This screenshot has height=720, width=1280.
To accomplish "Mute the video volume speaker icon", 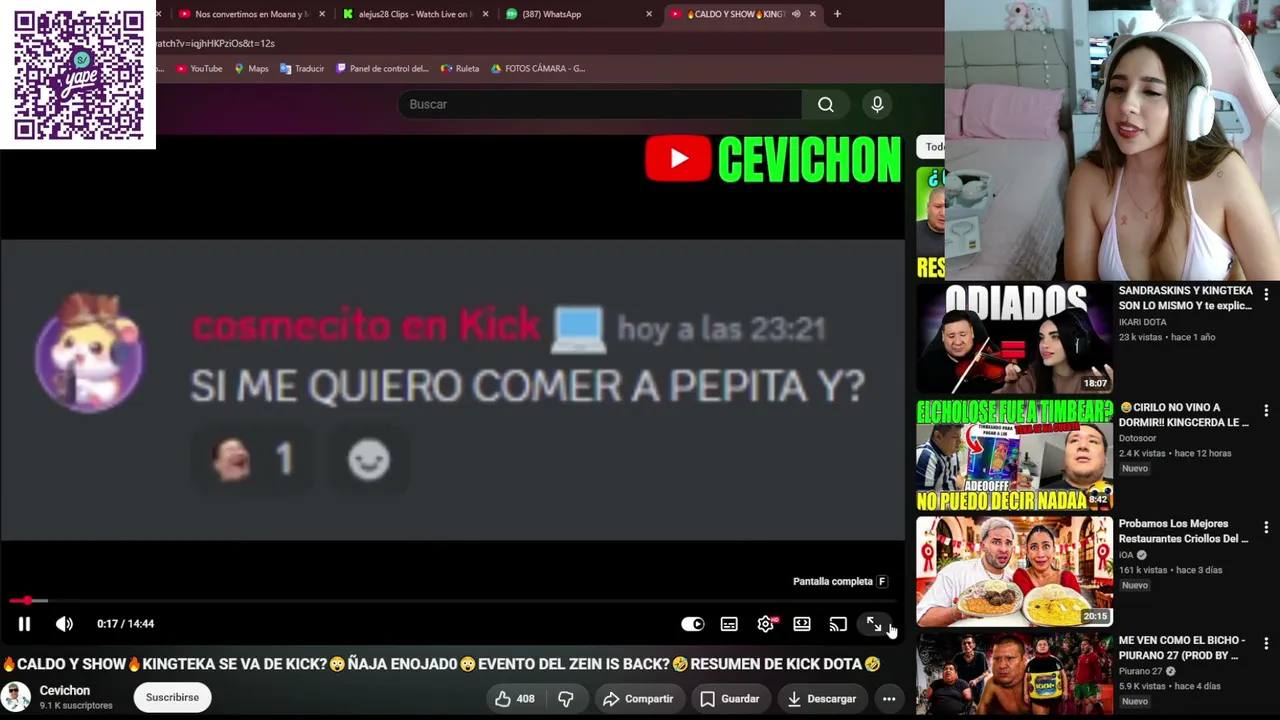I will coord(64,624).
